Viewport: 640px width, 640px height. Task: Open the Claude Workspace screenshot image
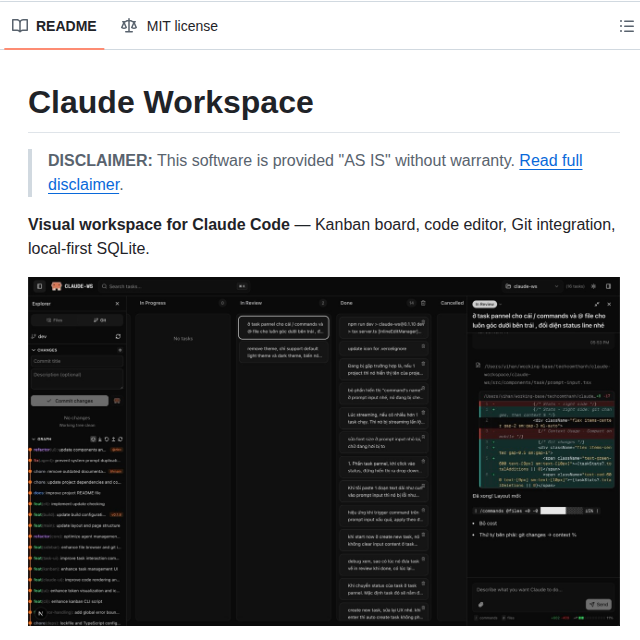(324, 451)
